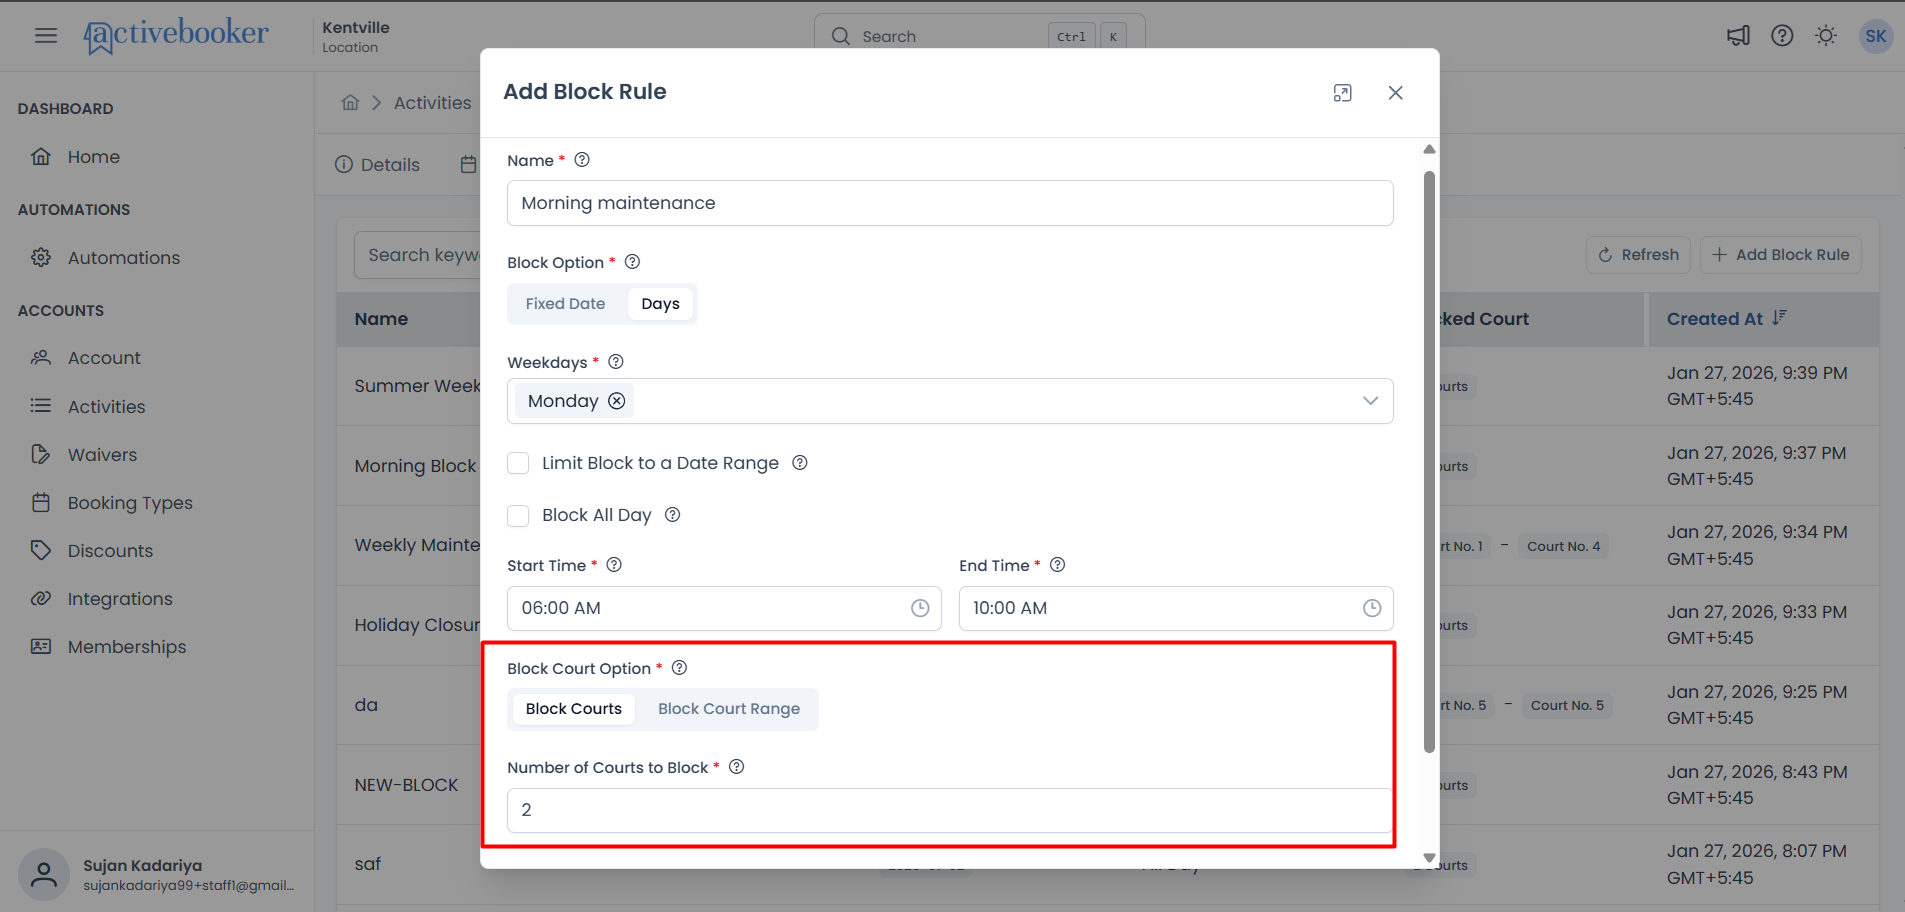Toggle light/dark theme sun icon
Image resolution: width=1905 pixels, height=912 pixels.
click(x=1826, y=36)
